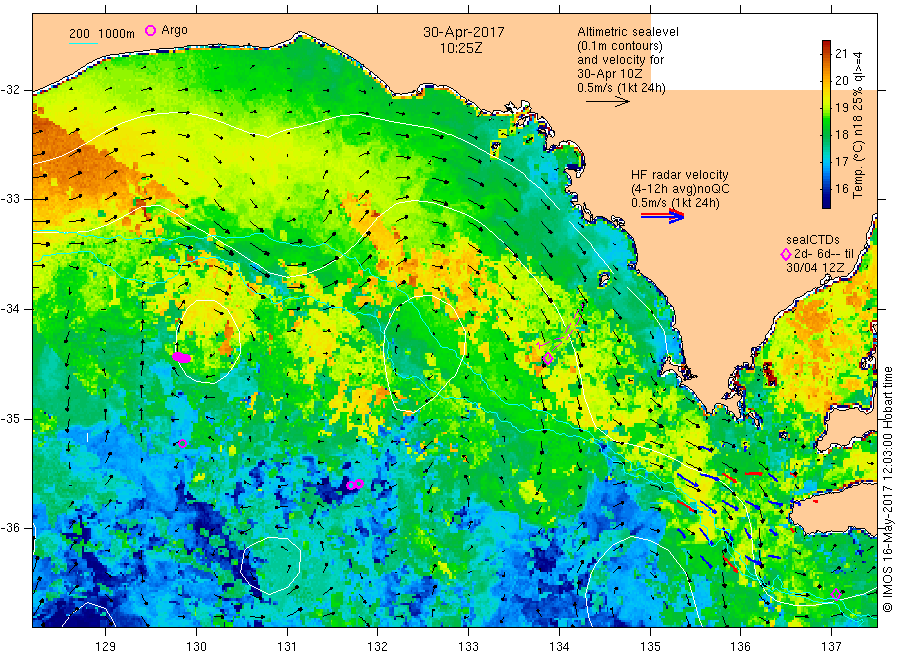Click the 'Altimetric sealevel' legend heading
The width and height of the screenshot is (900, 660).
[x=627, y=32]
